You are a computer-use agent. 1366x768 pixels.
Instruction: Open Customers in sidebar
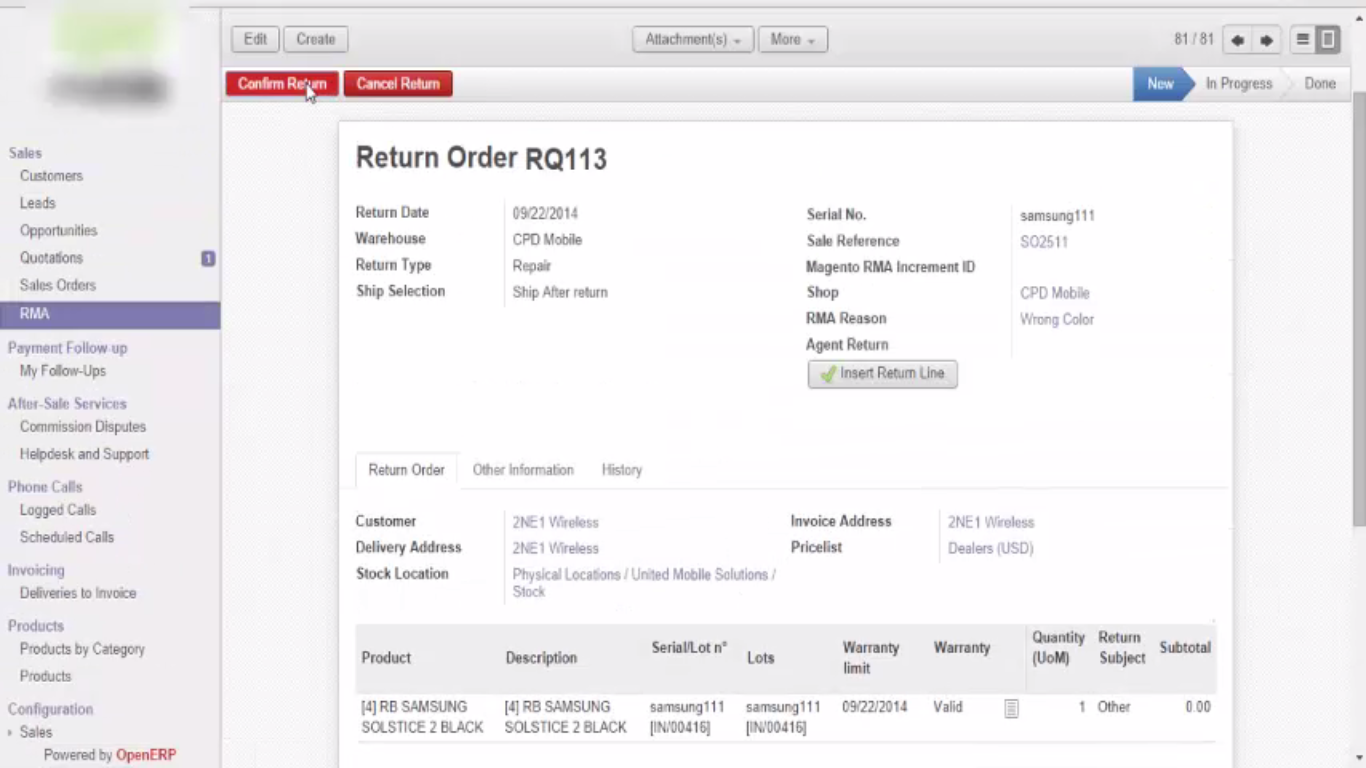click(x=51, y=176)
